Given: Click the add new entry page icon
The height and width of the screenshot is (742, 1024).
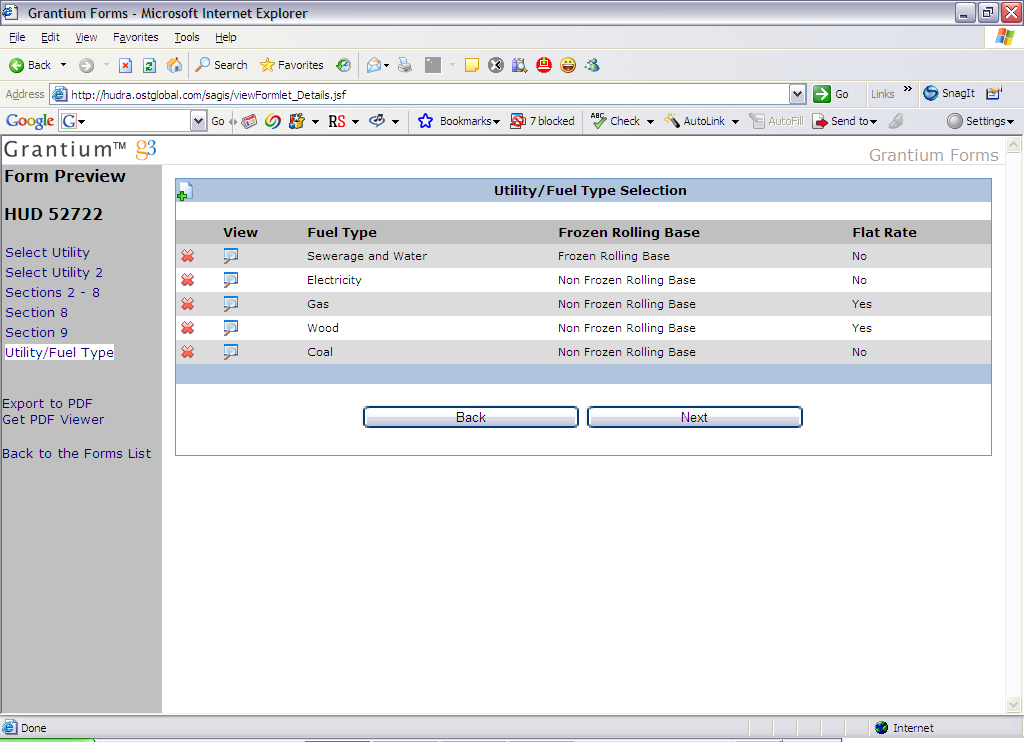Looking at the screenshot, I should click(184, 192).
